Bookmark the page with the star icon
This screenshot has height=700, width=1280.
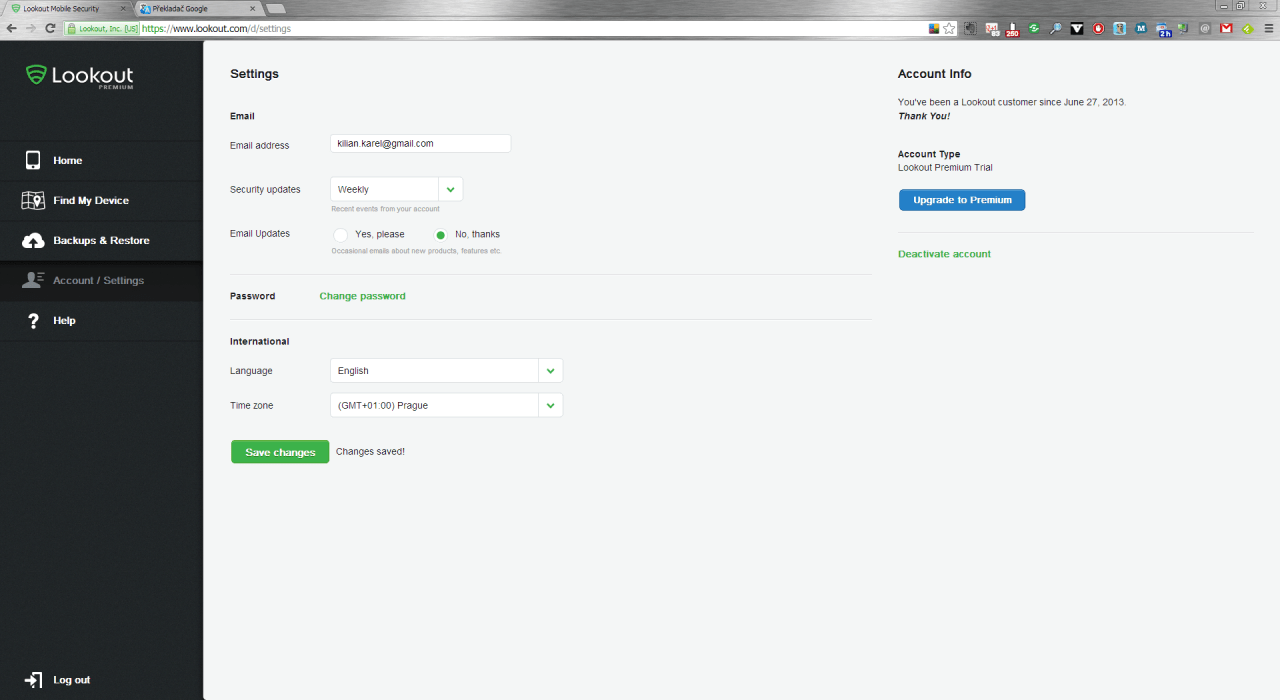pos(949,29)
